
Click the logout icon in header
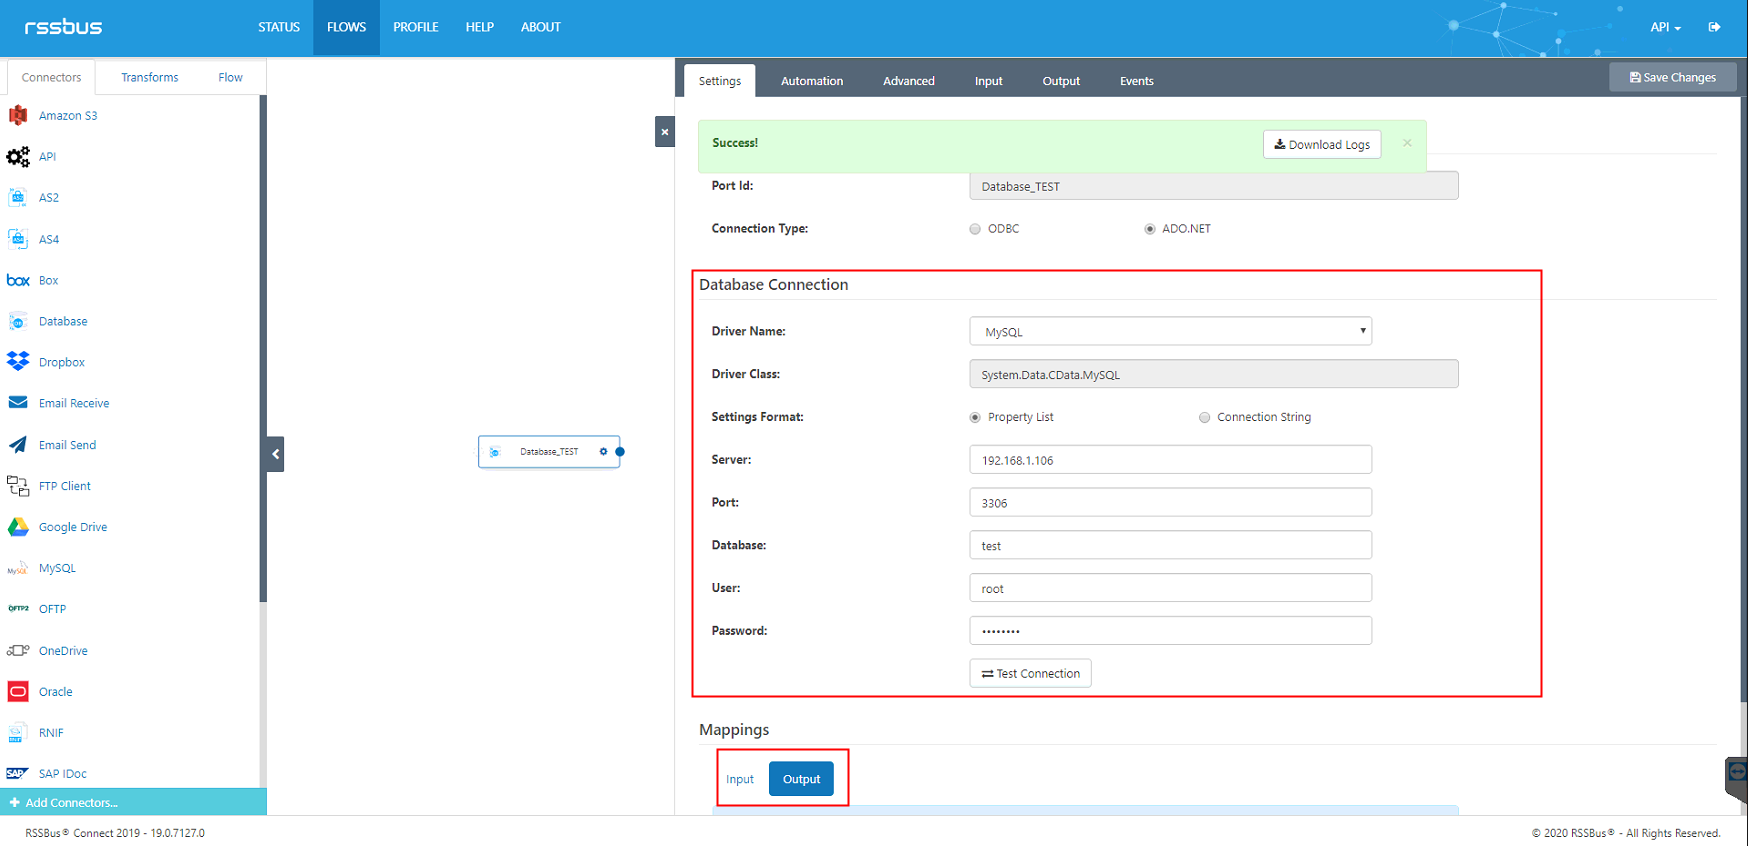tap(1714, 27)
